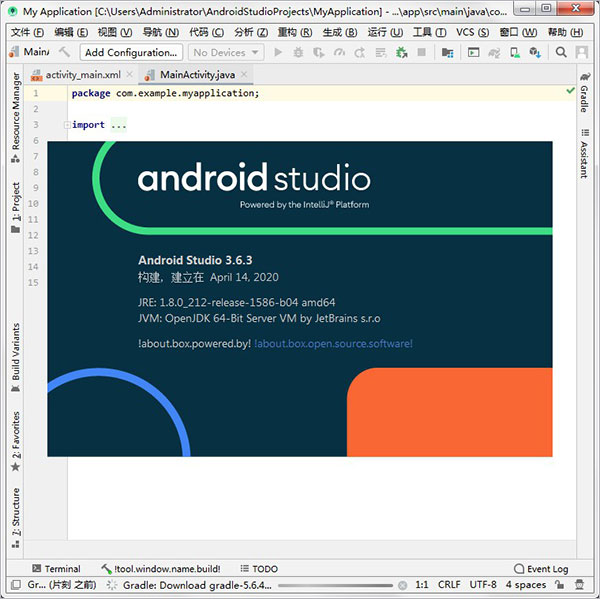Toggle the Project tool window
The image size is (600, 599).
coord(15,207)
